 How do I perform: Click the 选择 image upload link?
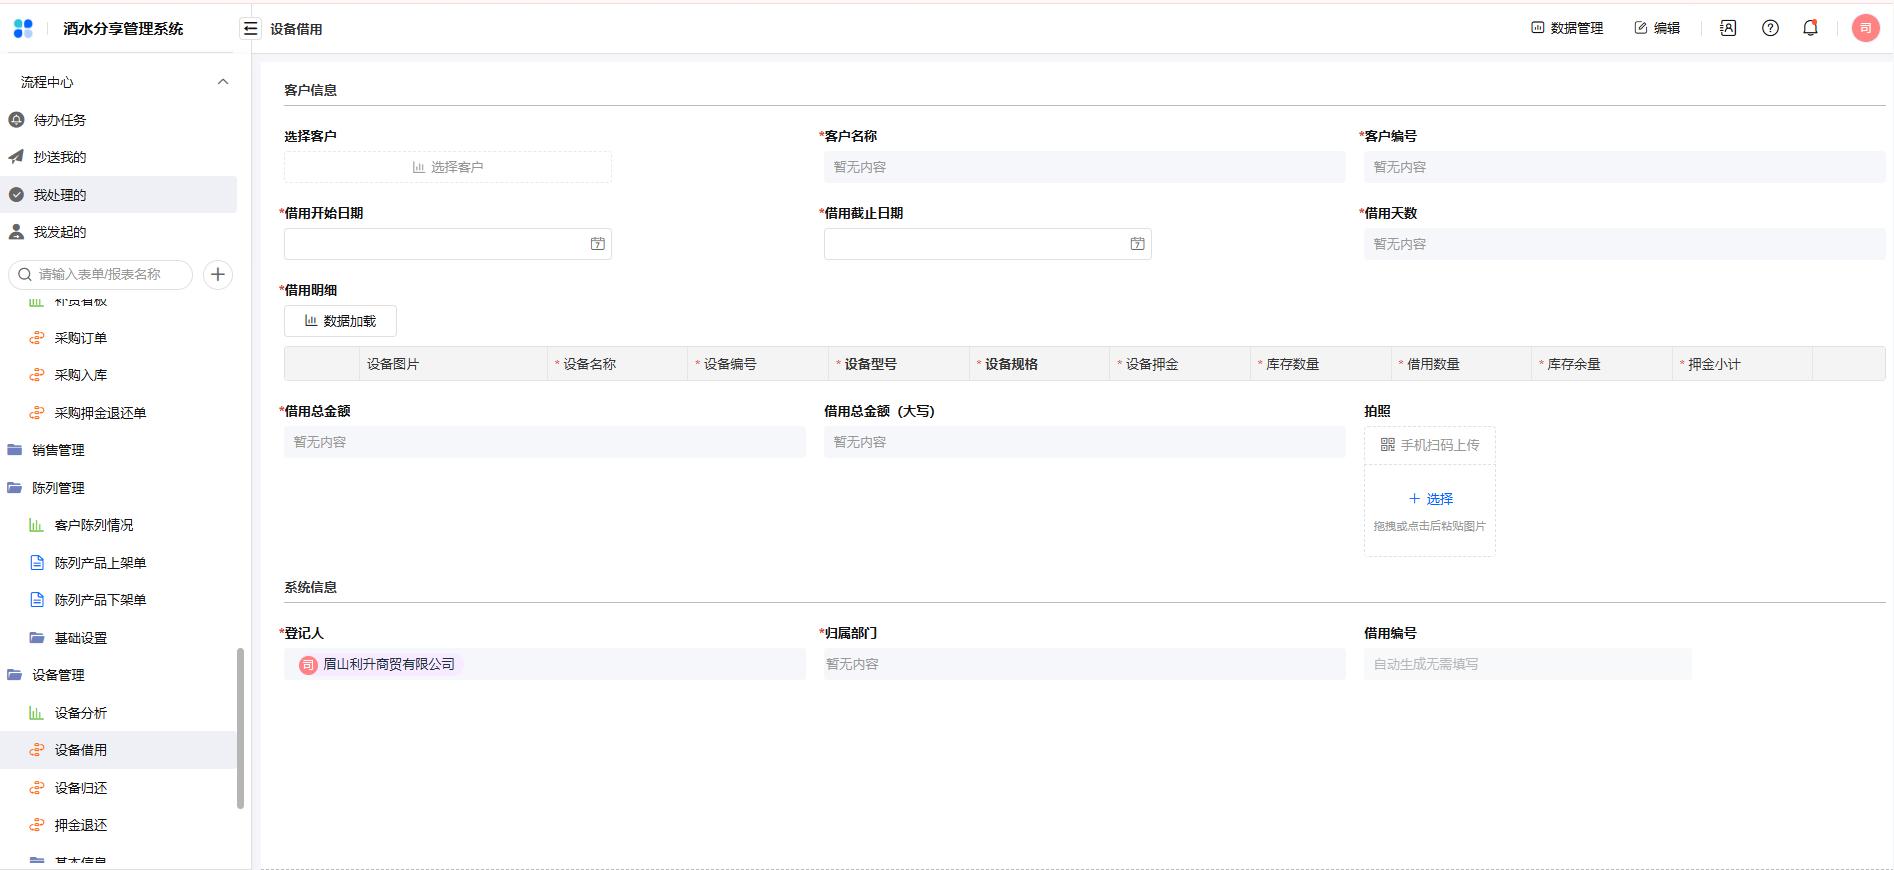pyautogui.click(x=1430, y=498)
